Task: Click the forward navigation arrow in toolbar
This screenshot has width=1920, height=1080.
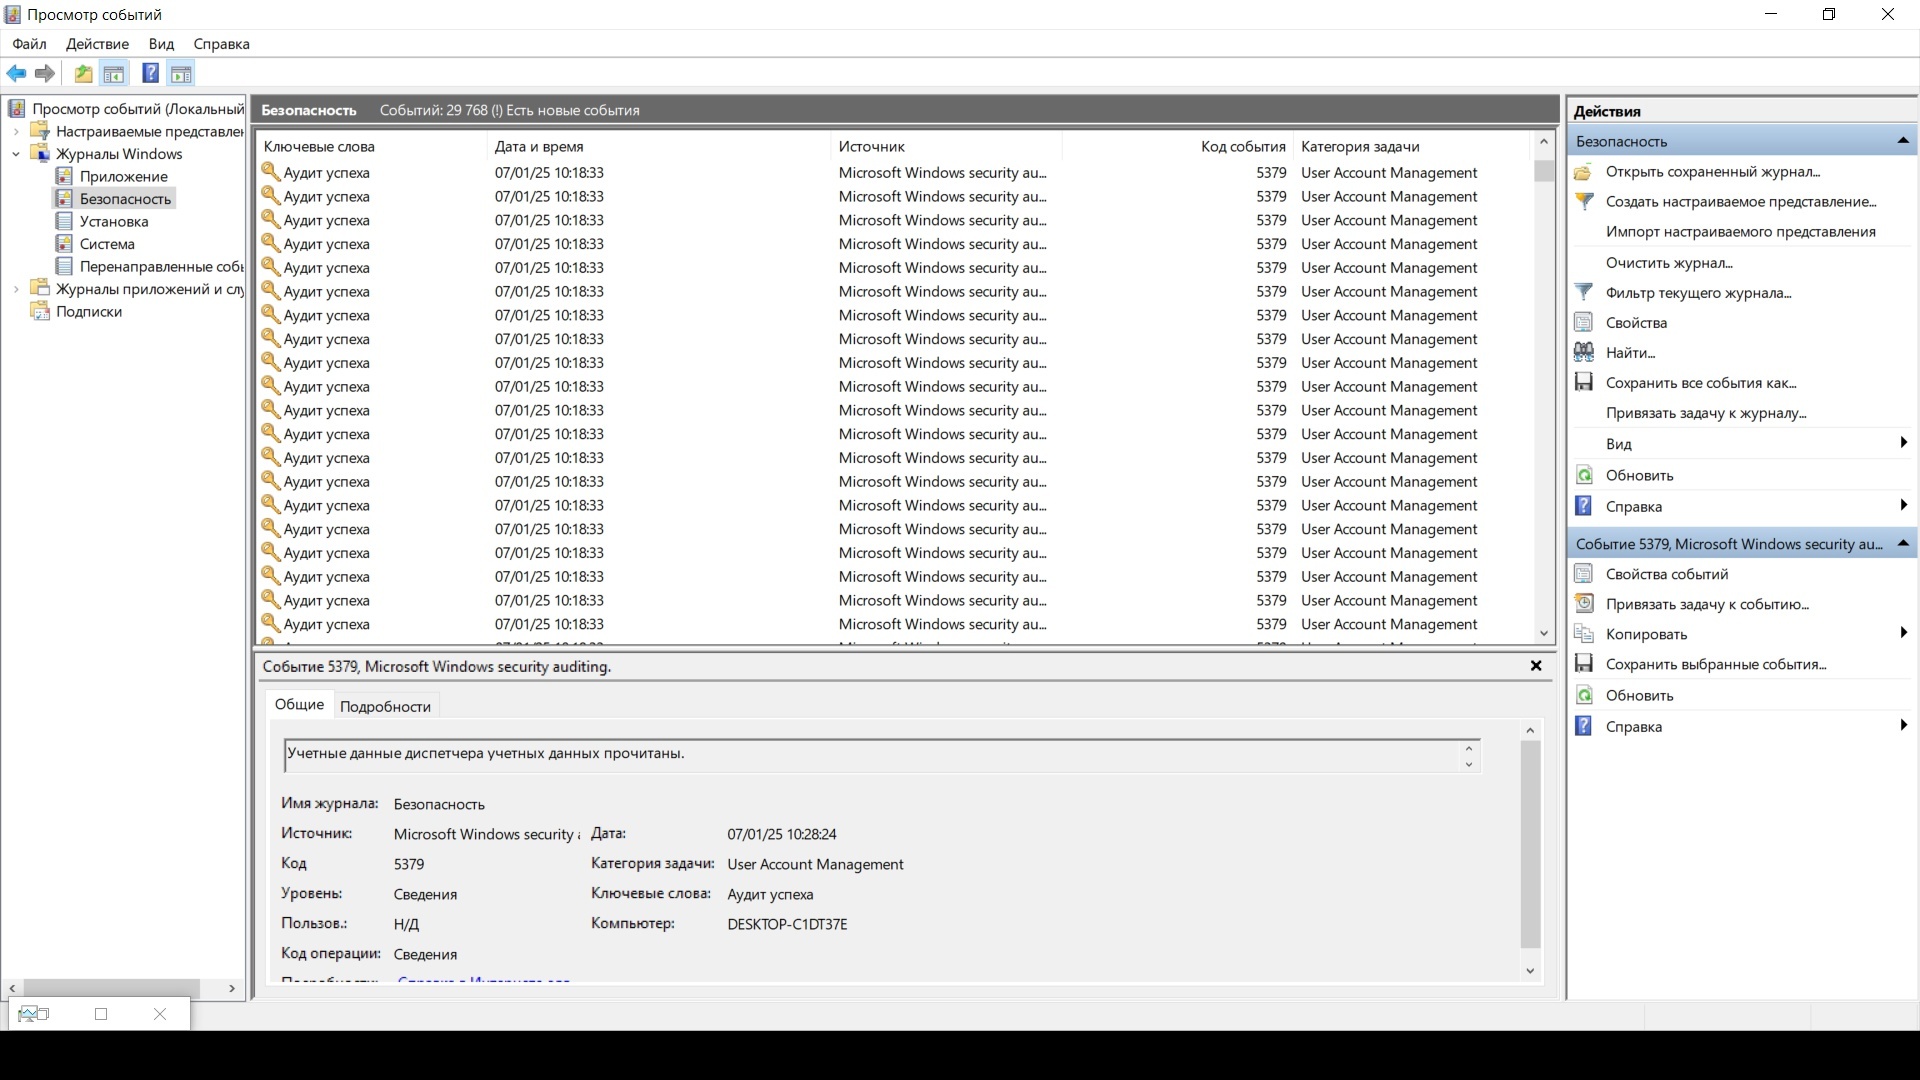Action: (x=44, y=73)
